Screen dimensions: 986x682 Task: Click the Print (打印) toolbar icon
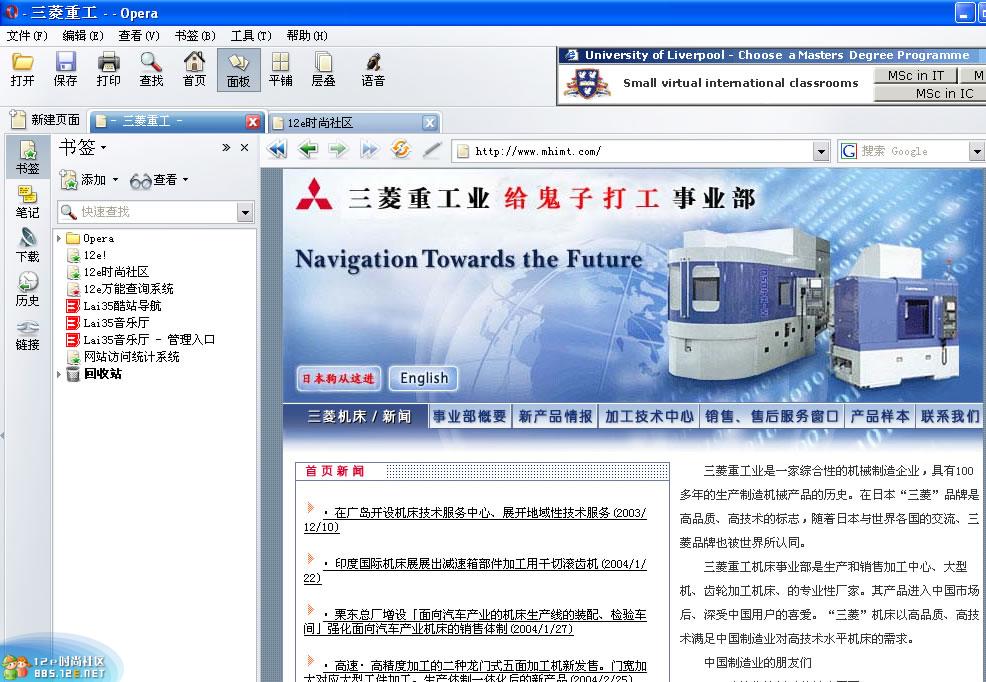[108, 70]
